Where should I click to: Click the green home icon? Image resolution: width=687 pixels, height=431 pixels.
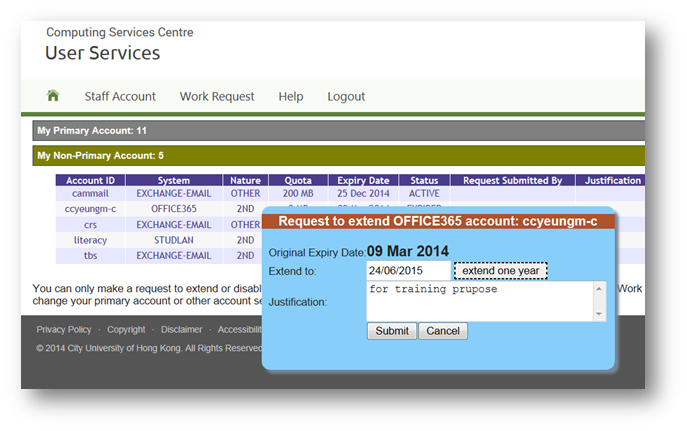coord(53,96)
